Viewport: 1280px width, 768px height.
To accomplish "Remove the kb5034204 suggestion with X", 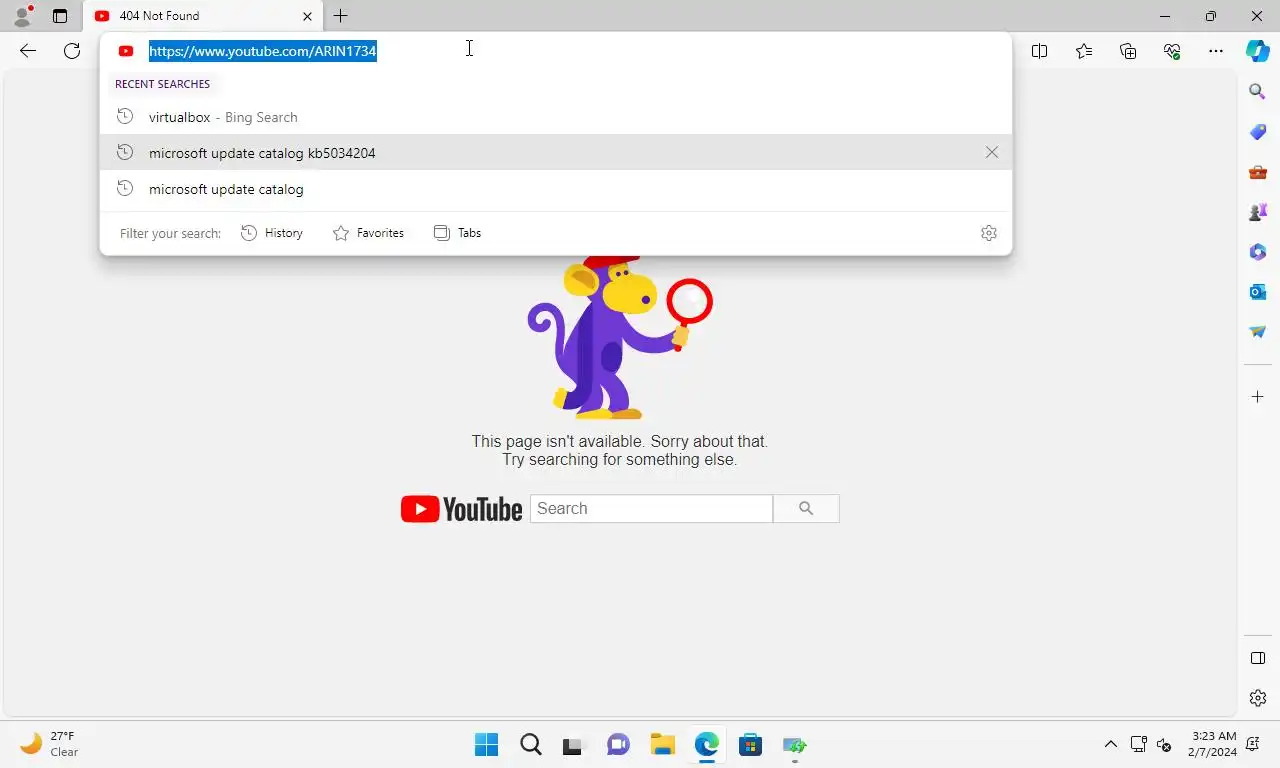I will pyautogui.click(x=991, y=152).
